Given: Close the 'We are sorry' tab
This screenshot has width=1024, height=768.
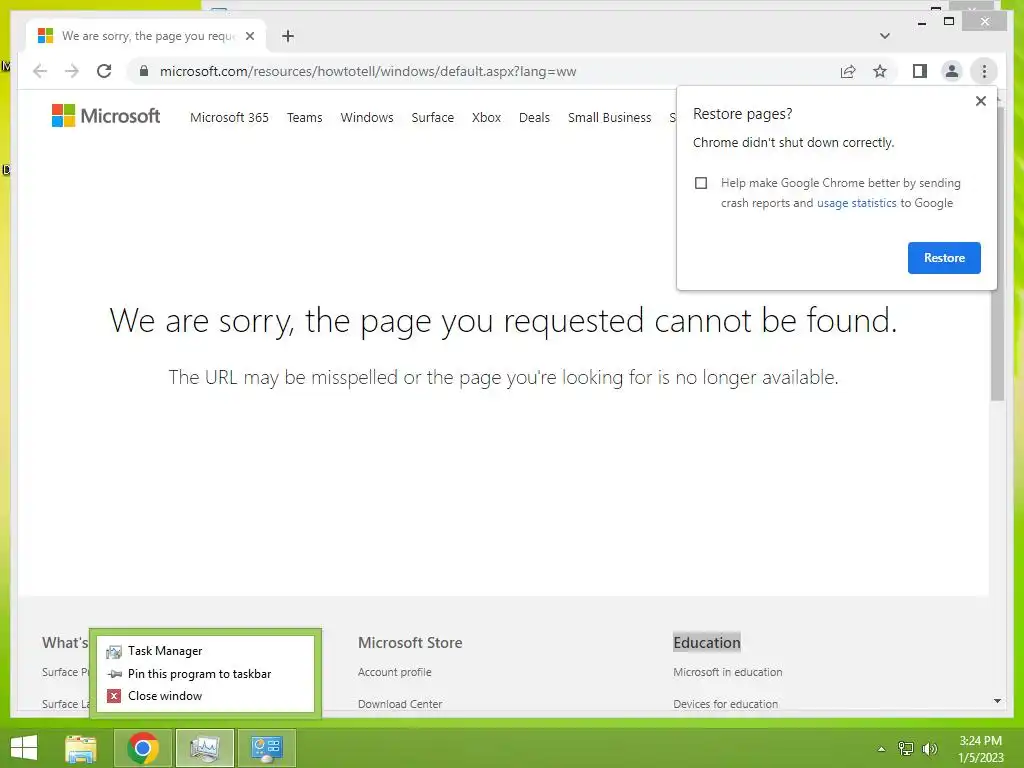Looking at the screenshot, I should click(249, 36).
